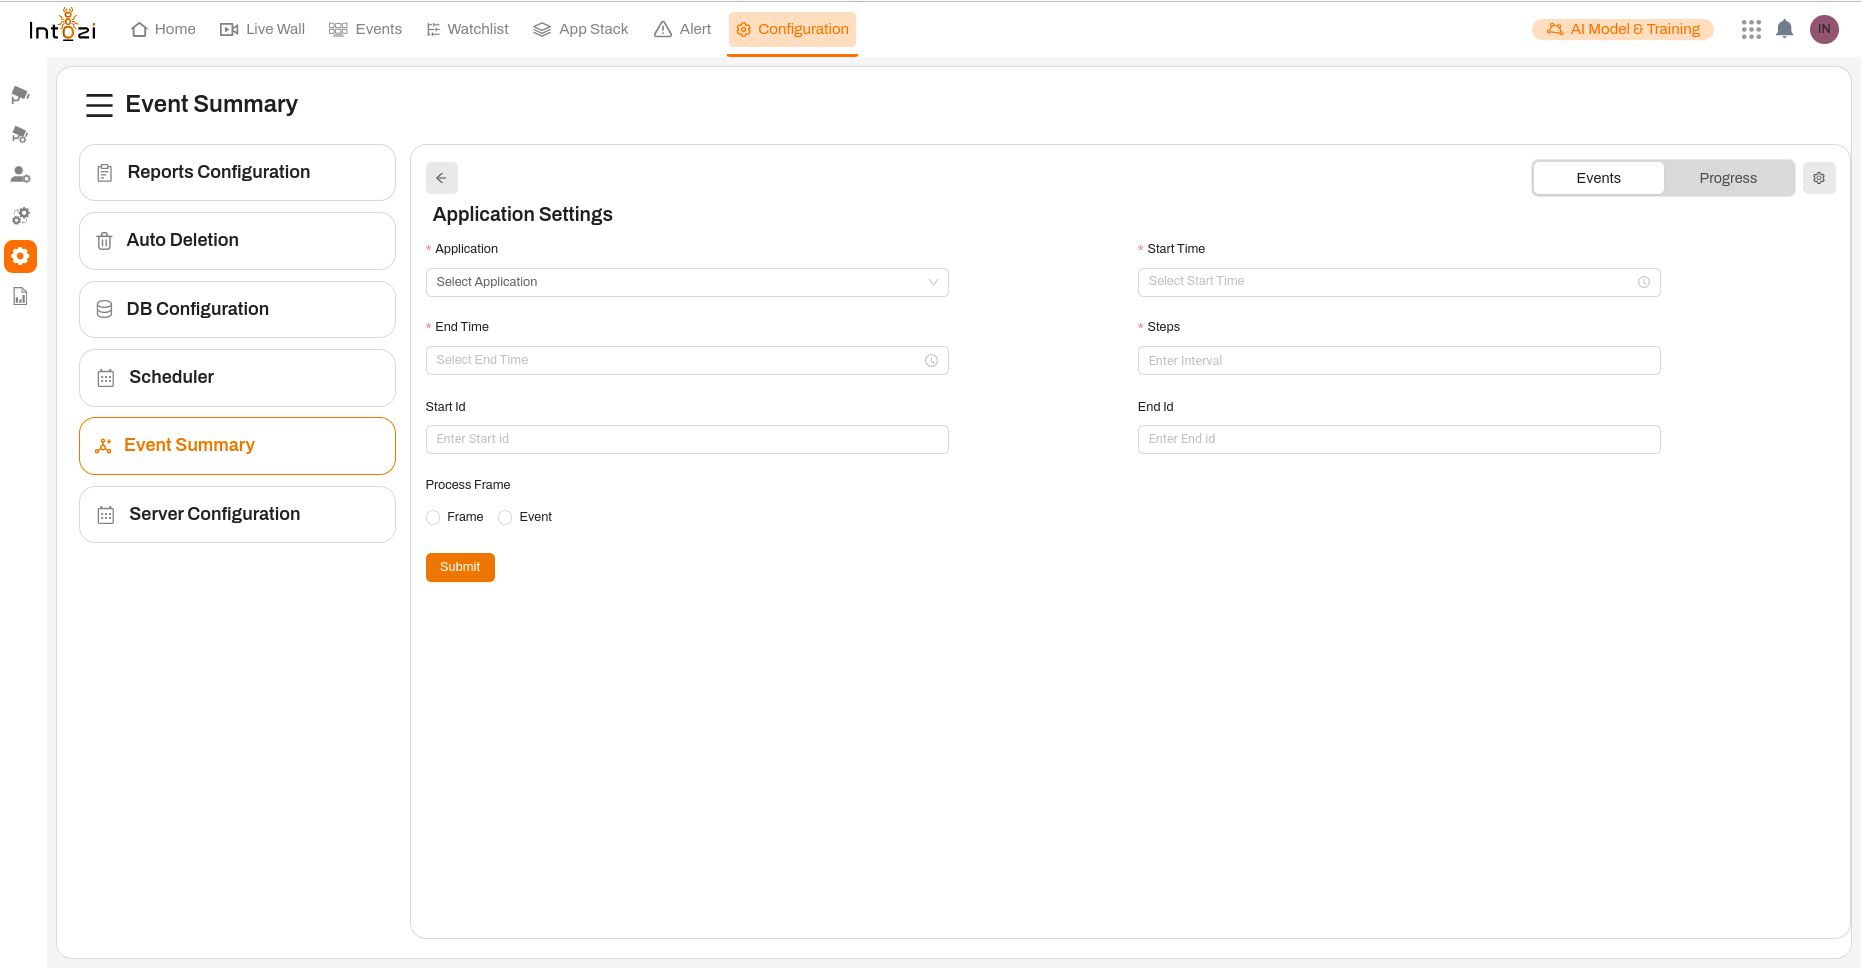Go to the Live Wall tab
The height and width of the screenshot is (968, 1861).
click(263, 29)
